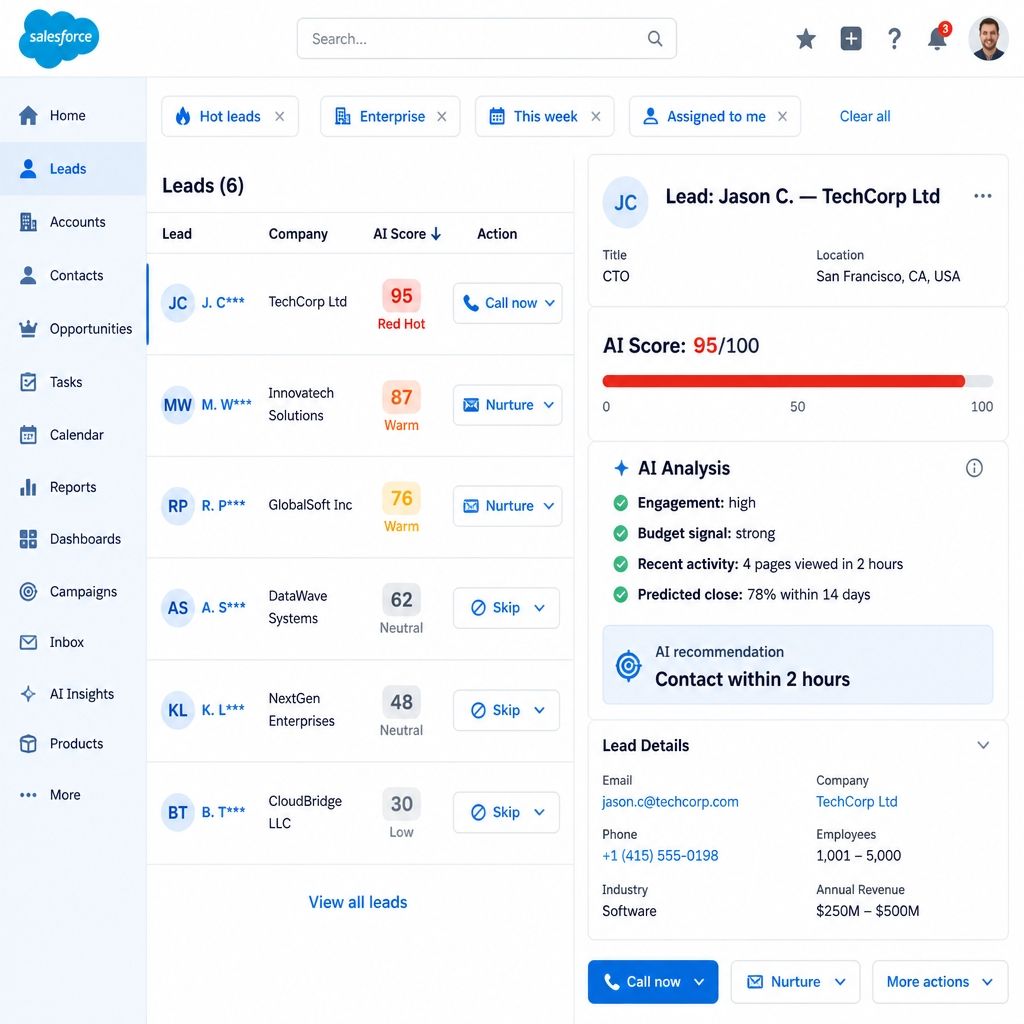
Task: Open lead M. W*** link
Action: pos(226,405)
